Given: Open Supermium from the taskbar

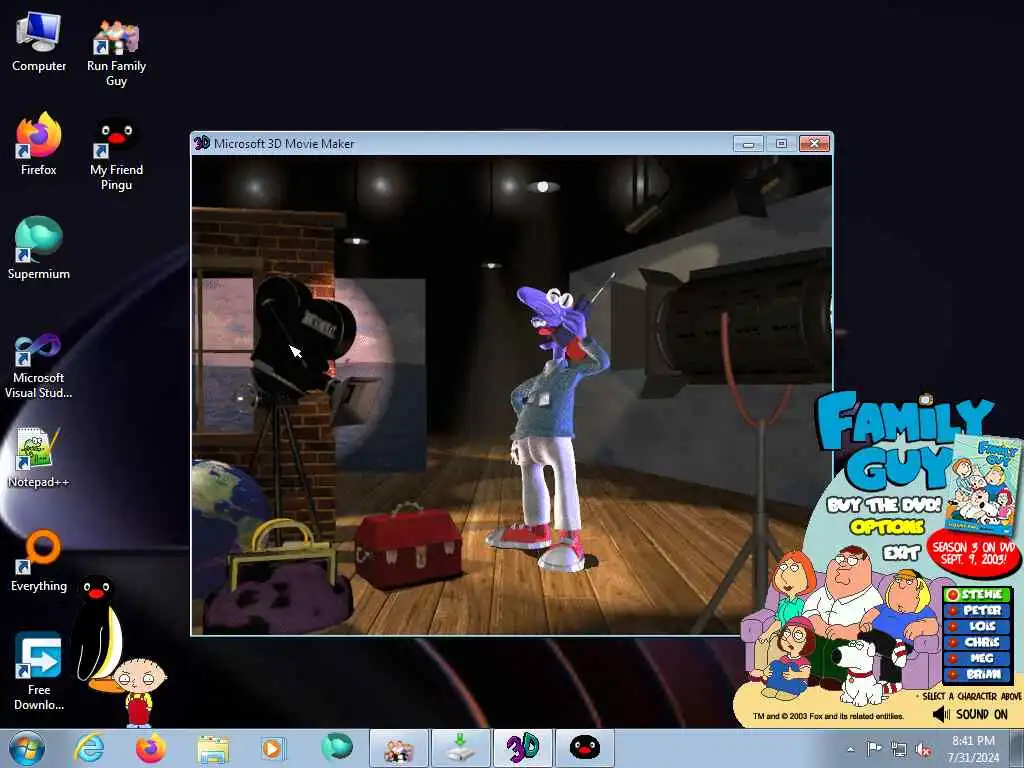Looking at the screenshot, I should [336, 747].
